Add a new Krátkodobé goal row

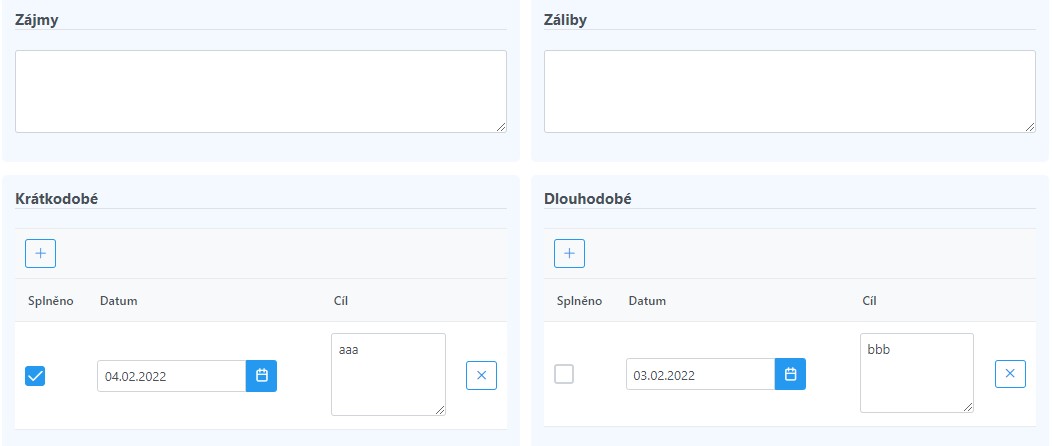coord(40,254)
